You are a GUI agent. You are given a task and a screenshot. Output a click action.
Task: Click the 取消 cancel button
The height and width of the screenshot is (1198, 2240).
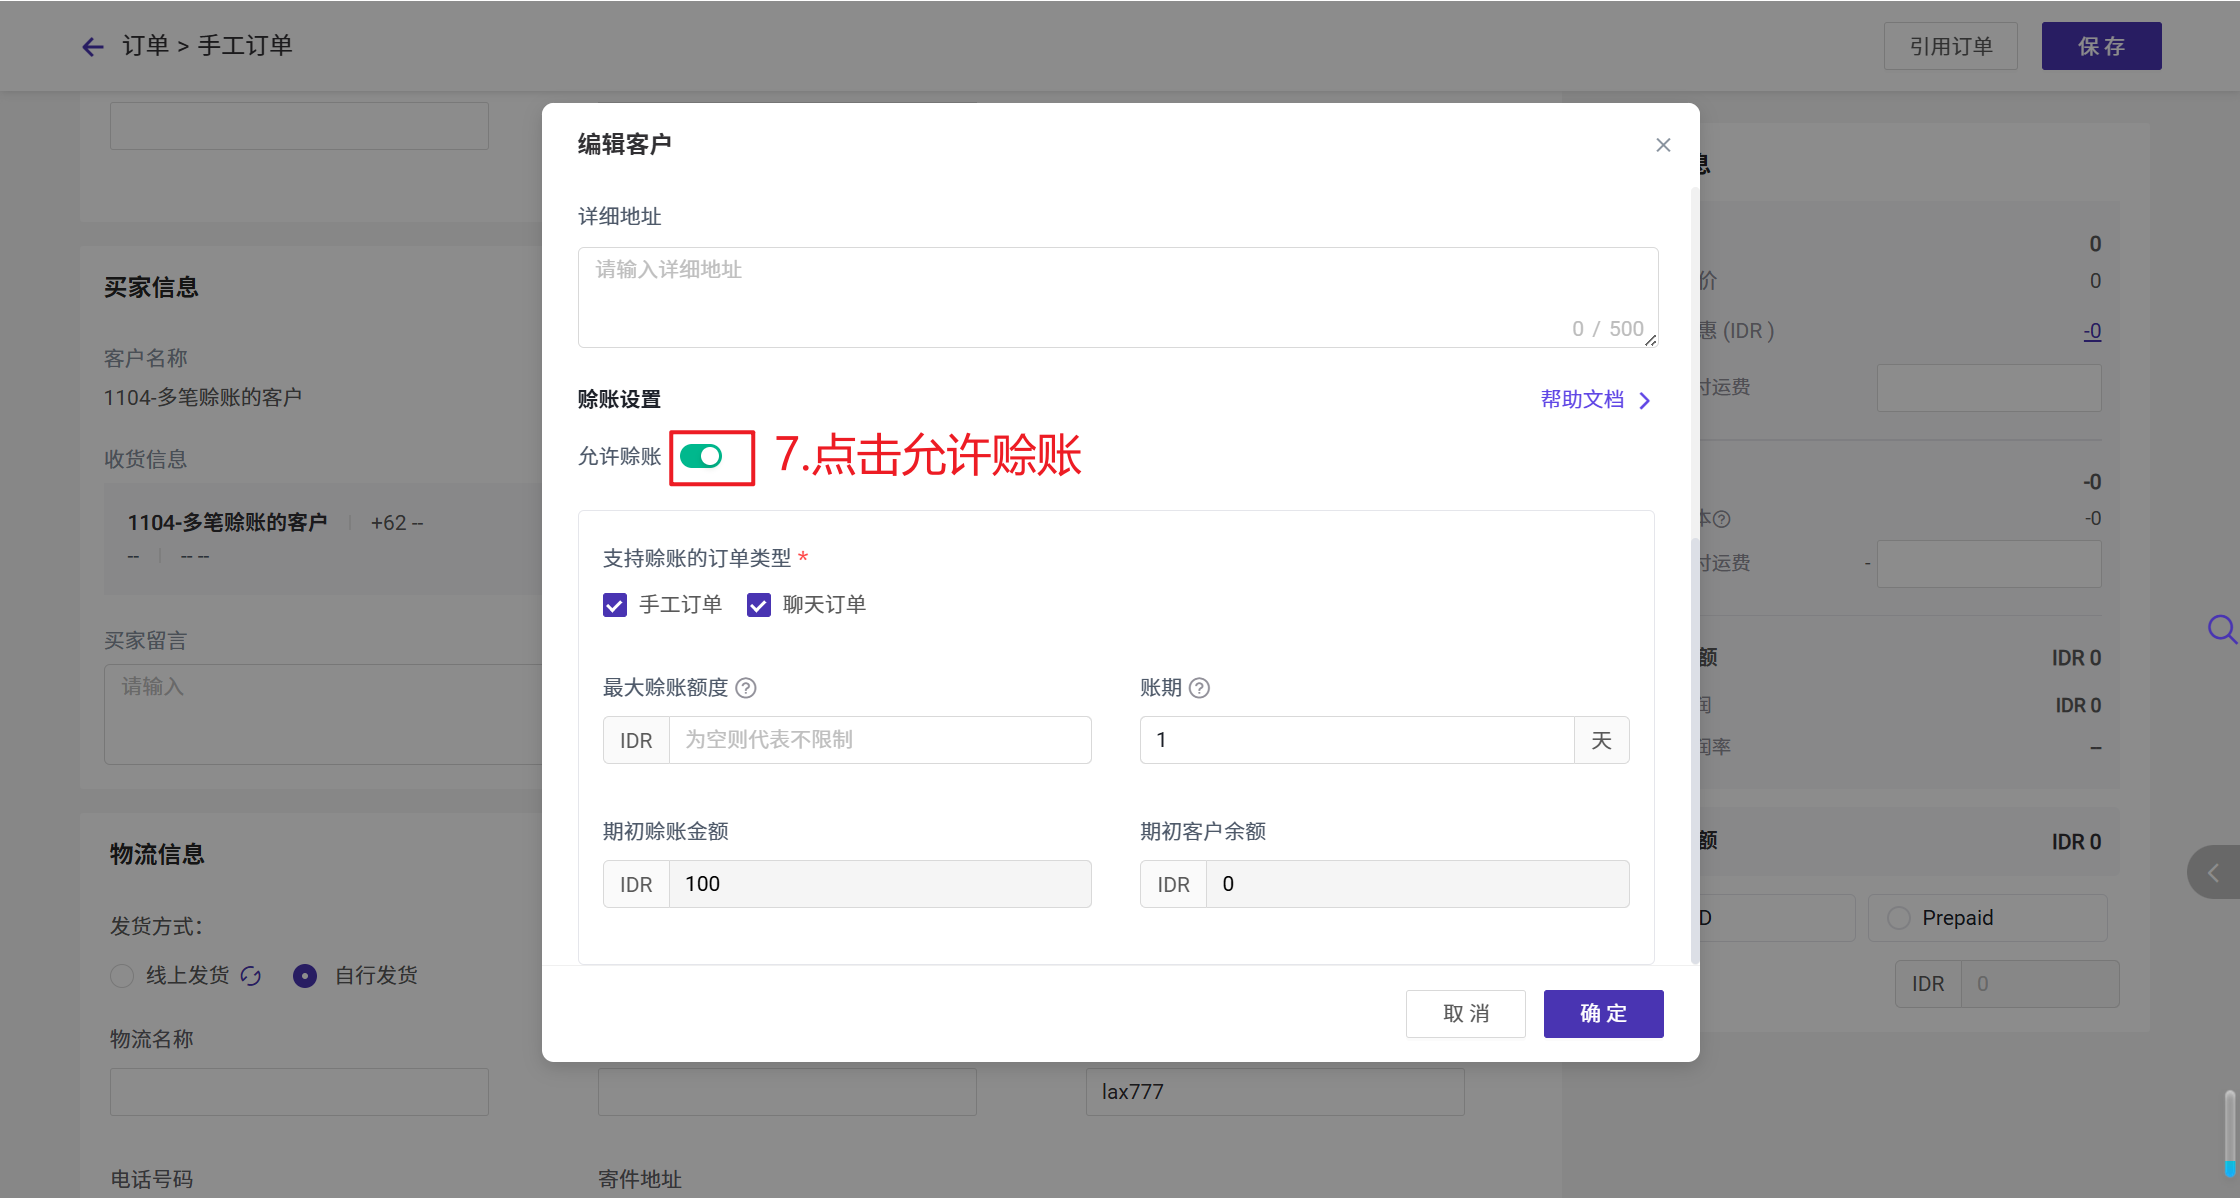(1466, 1014)
